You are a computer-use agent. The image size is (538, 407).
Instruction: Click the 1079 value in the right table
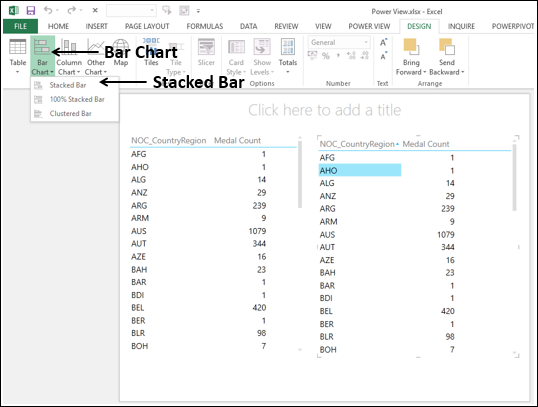click(x=446, y=235)
